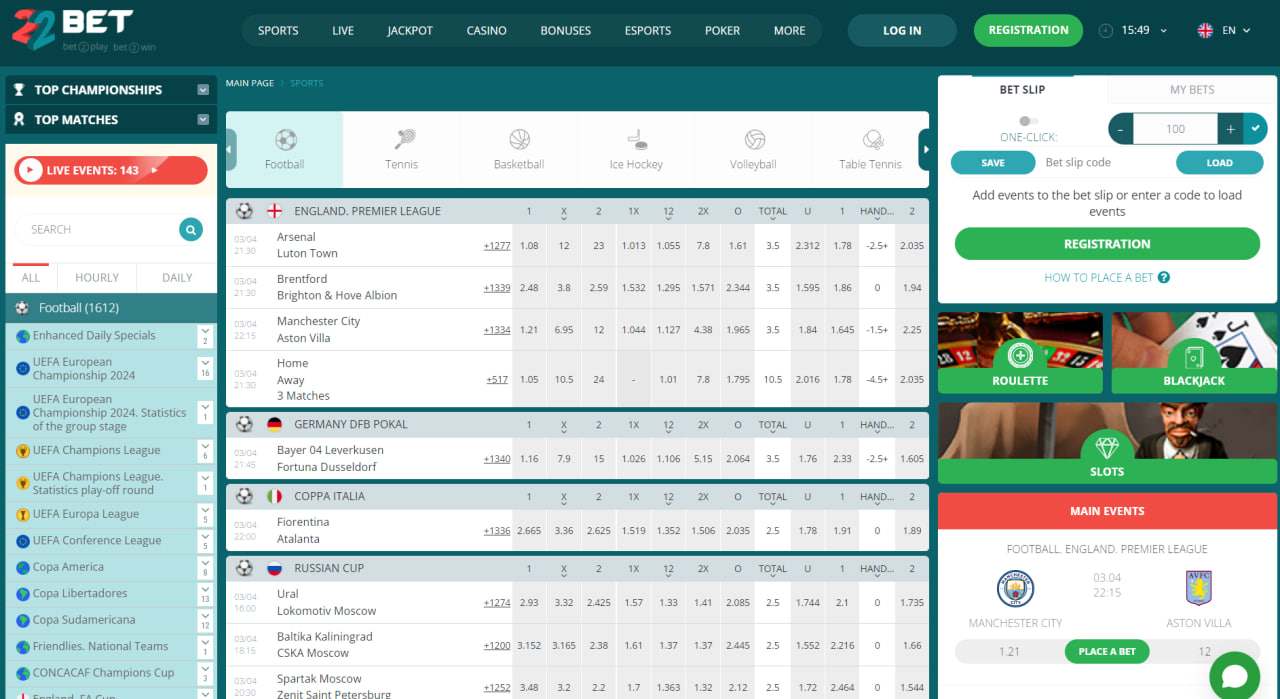Image resolution: width=1280 pixels, height=699 pixels.
Task: Select odds 2.48 for Brentford win
Action: click(529, 288)
